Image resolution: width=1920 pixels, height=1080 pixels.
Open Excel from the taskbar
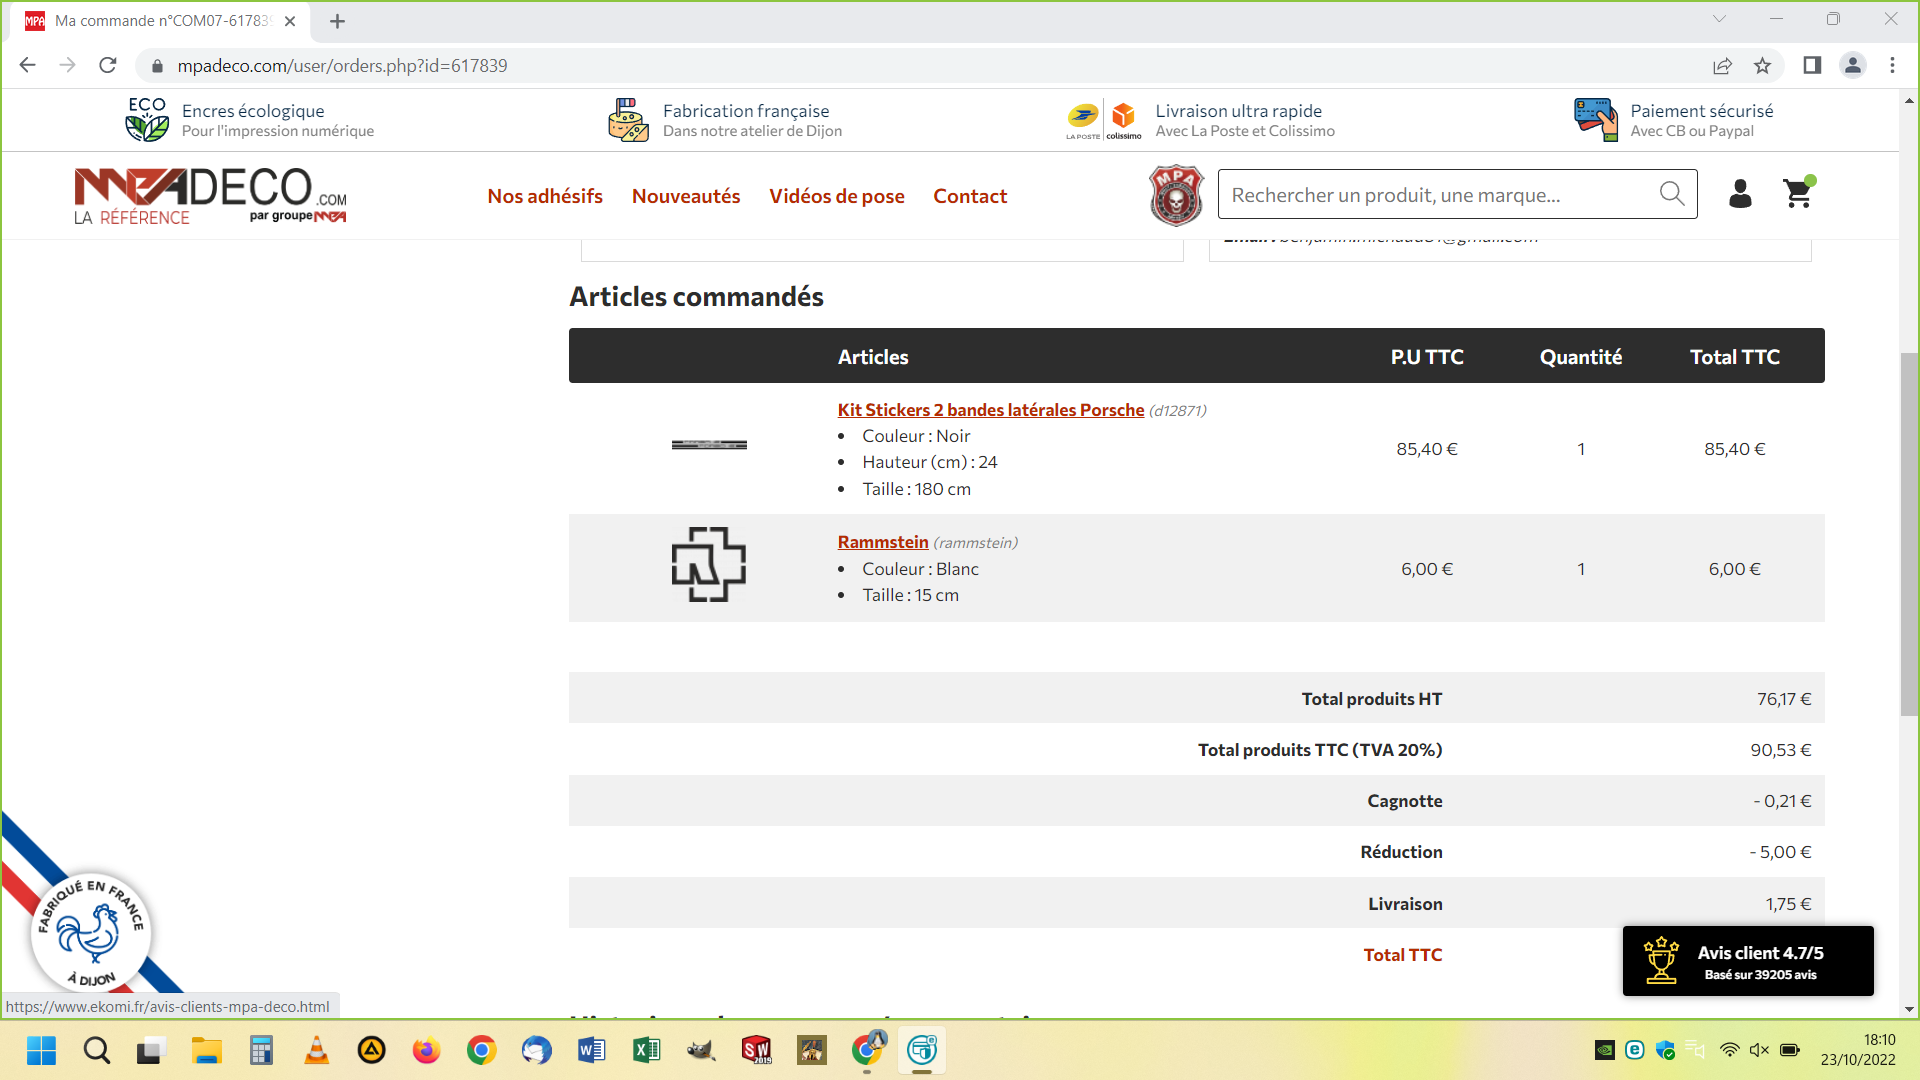(646, 1050)
